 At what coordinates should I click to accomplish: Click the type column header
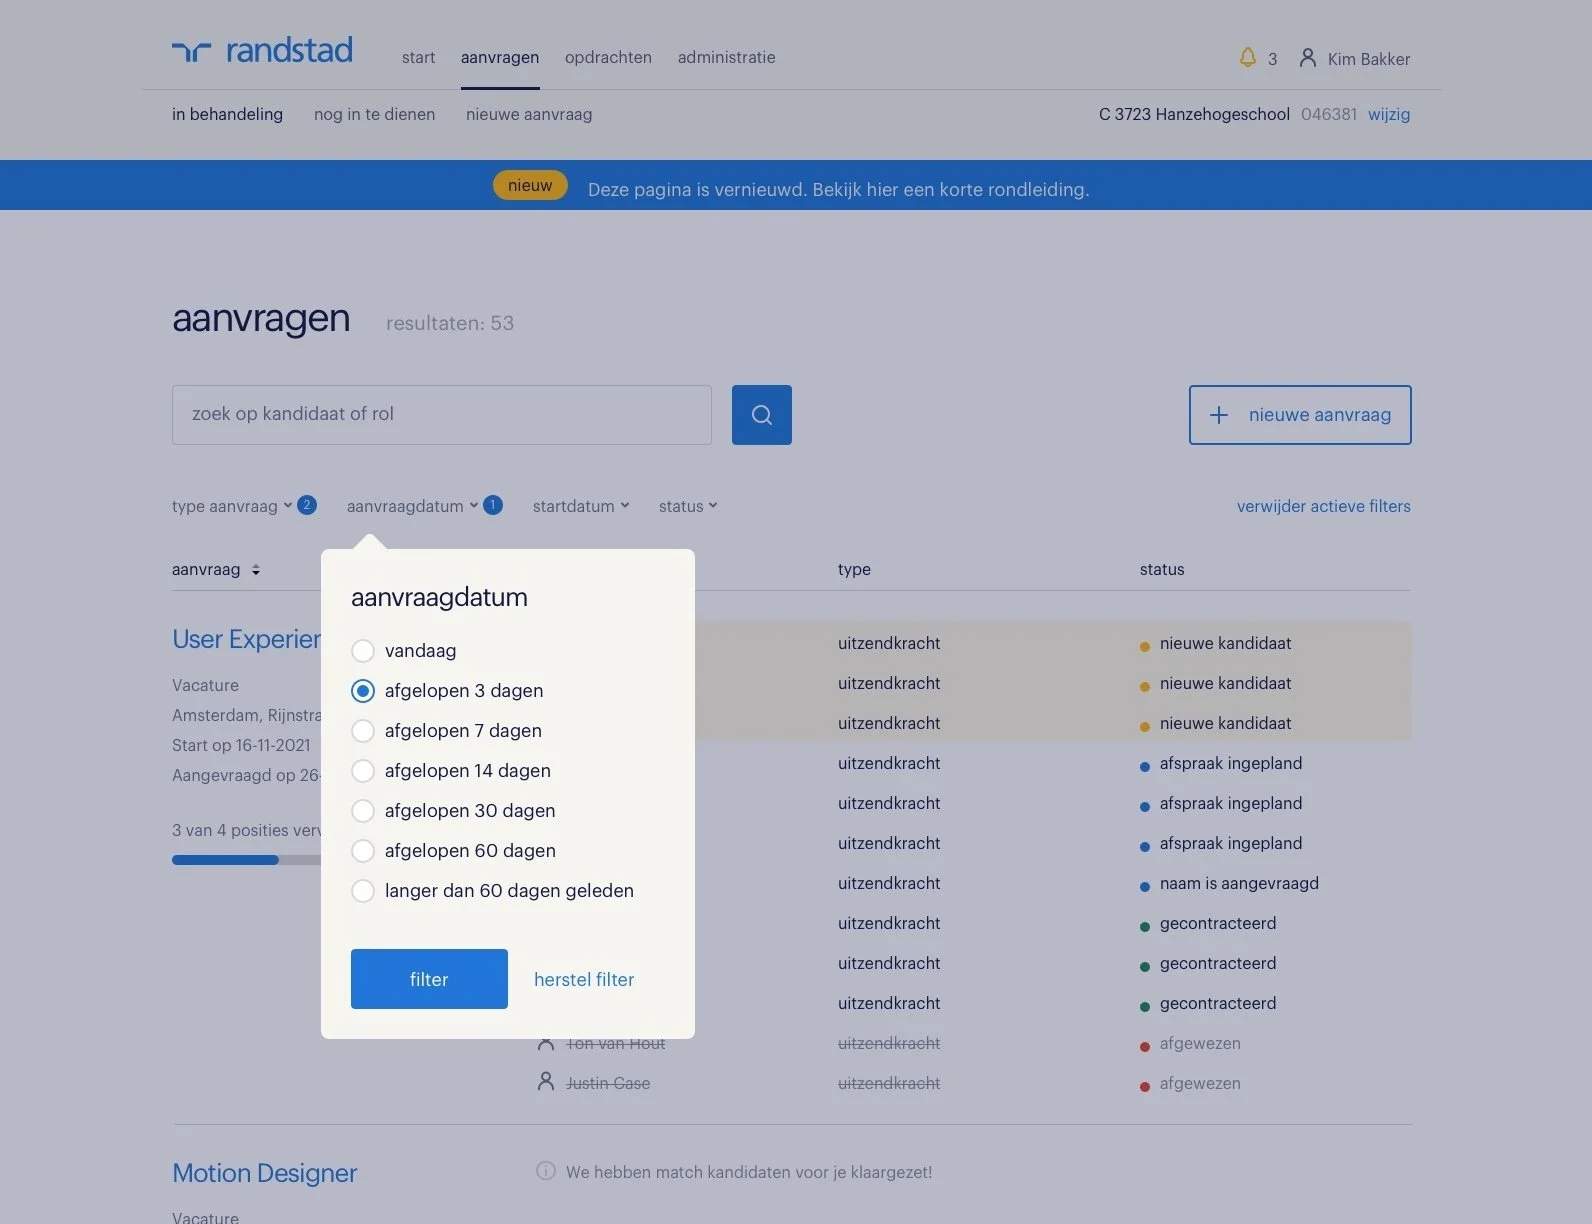pos(854,569)
